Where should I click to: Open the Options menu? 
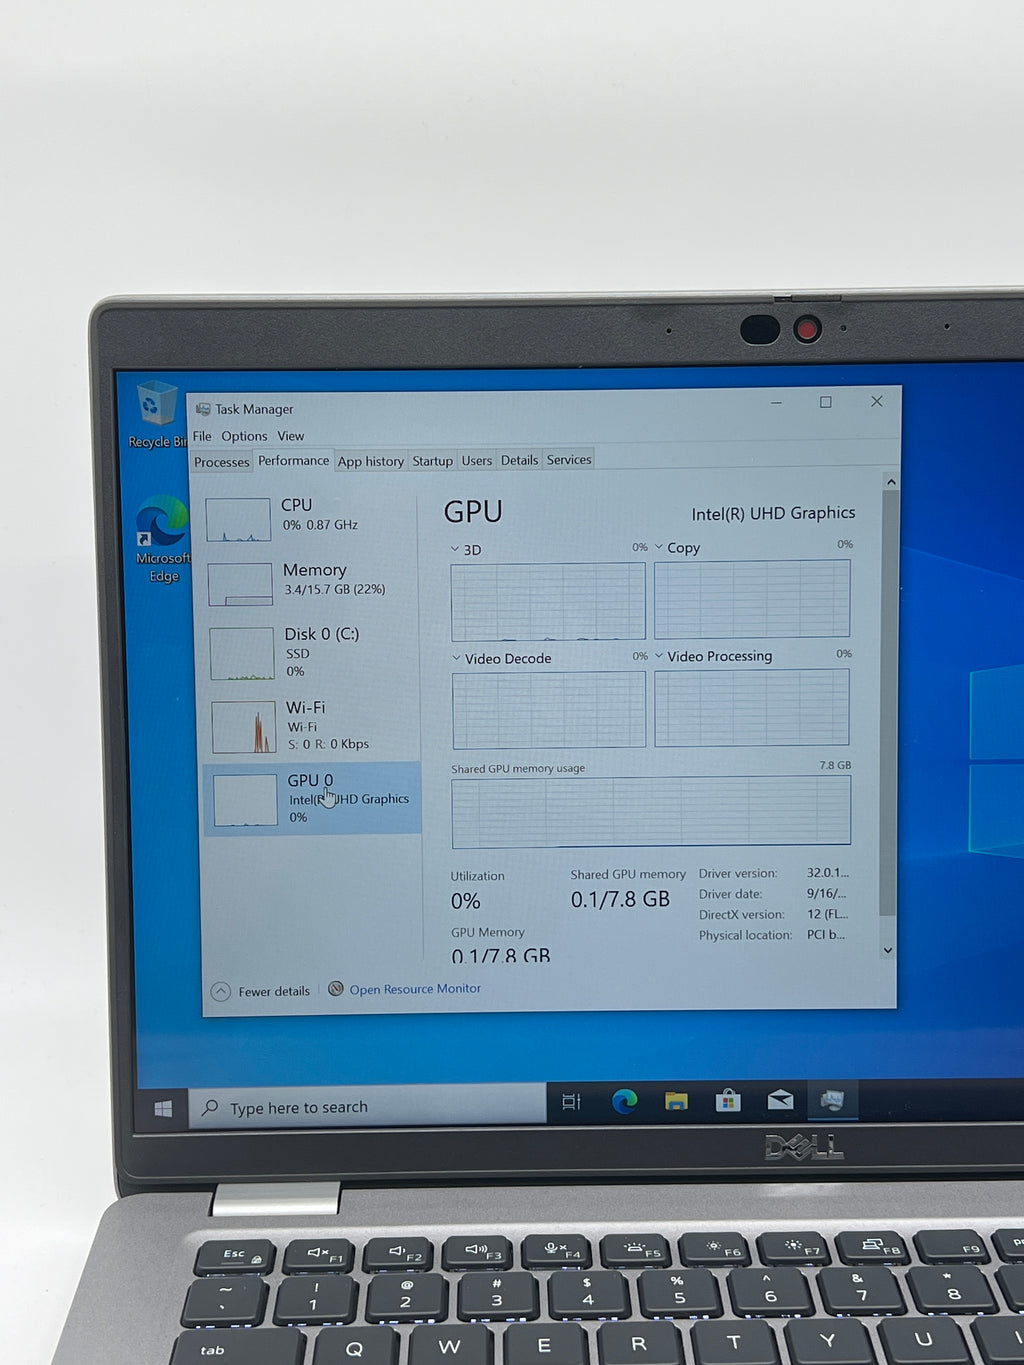tap(244, 436)
